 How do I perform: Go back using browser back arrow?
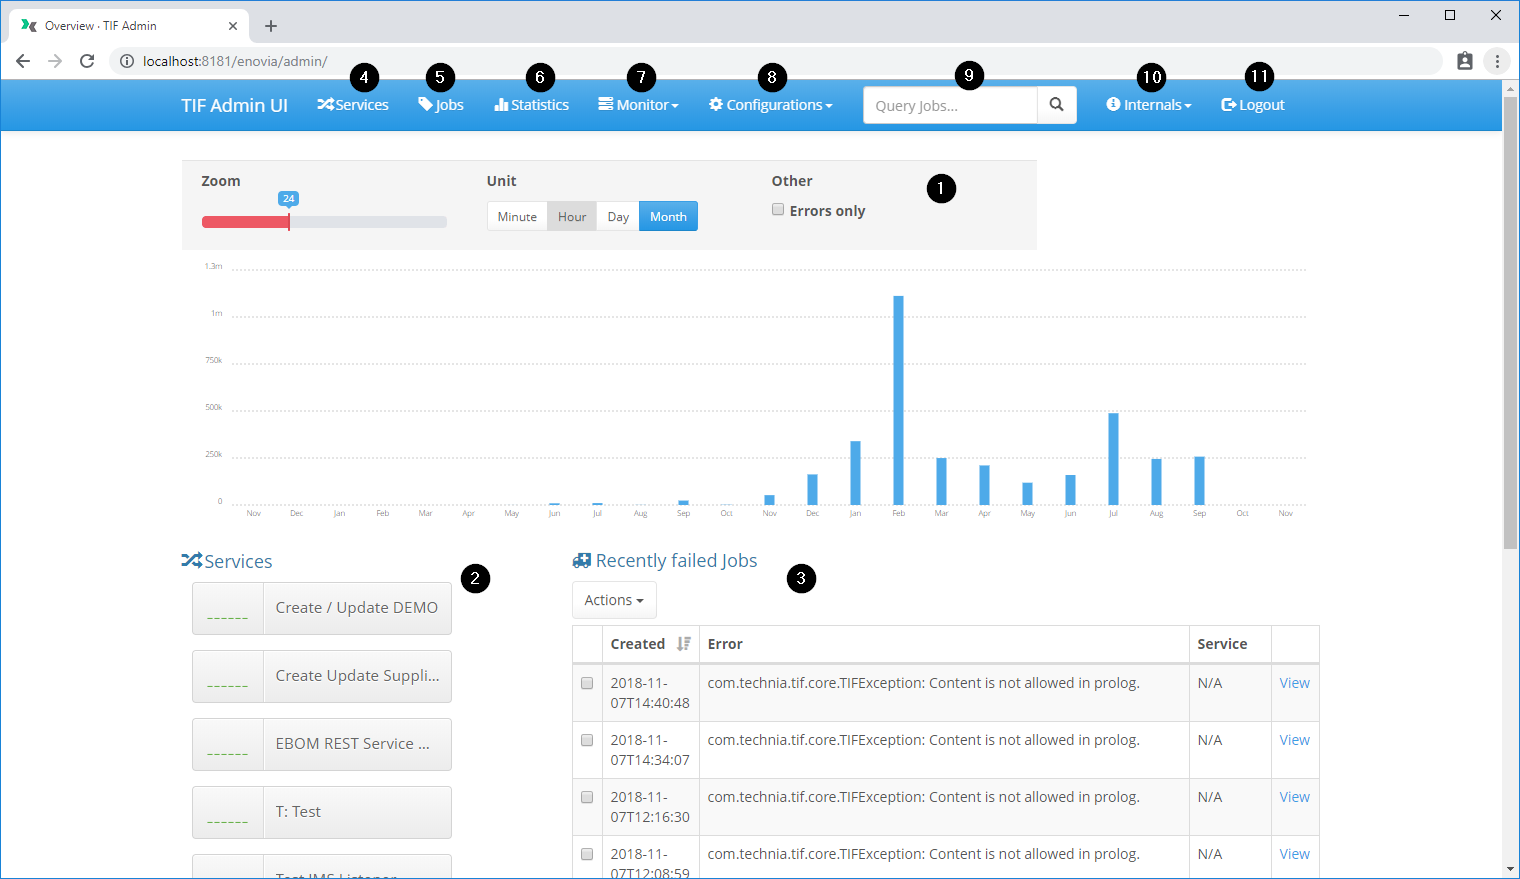[23, 61]
